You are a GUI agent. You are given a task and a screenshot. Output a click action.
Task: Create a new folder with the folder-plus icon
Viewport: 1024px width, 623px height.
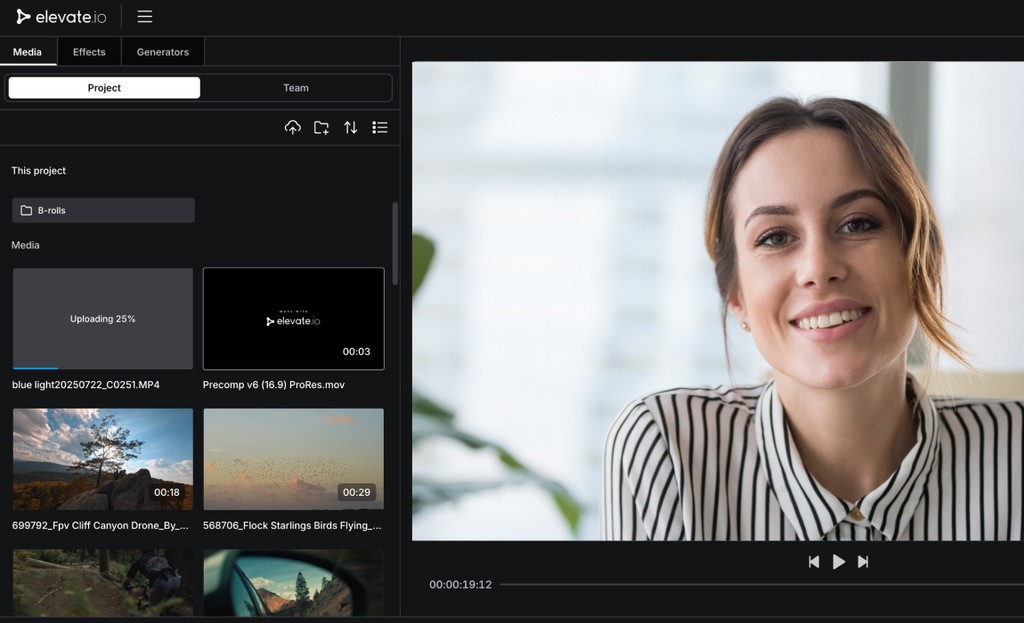pos(321,127)
